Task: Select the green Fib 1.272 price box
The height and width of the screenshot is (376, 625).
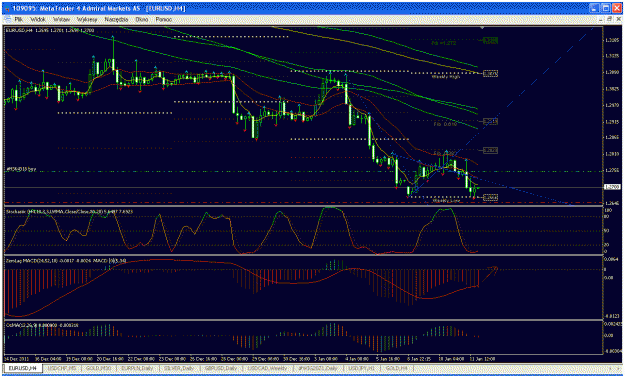Action: (x=490, y=40)
